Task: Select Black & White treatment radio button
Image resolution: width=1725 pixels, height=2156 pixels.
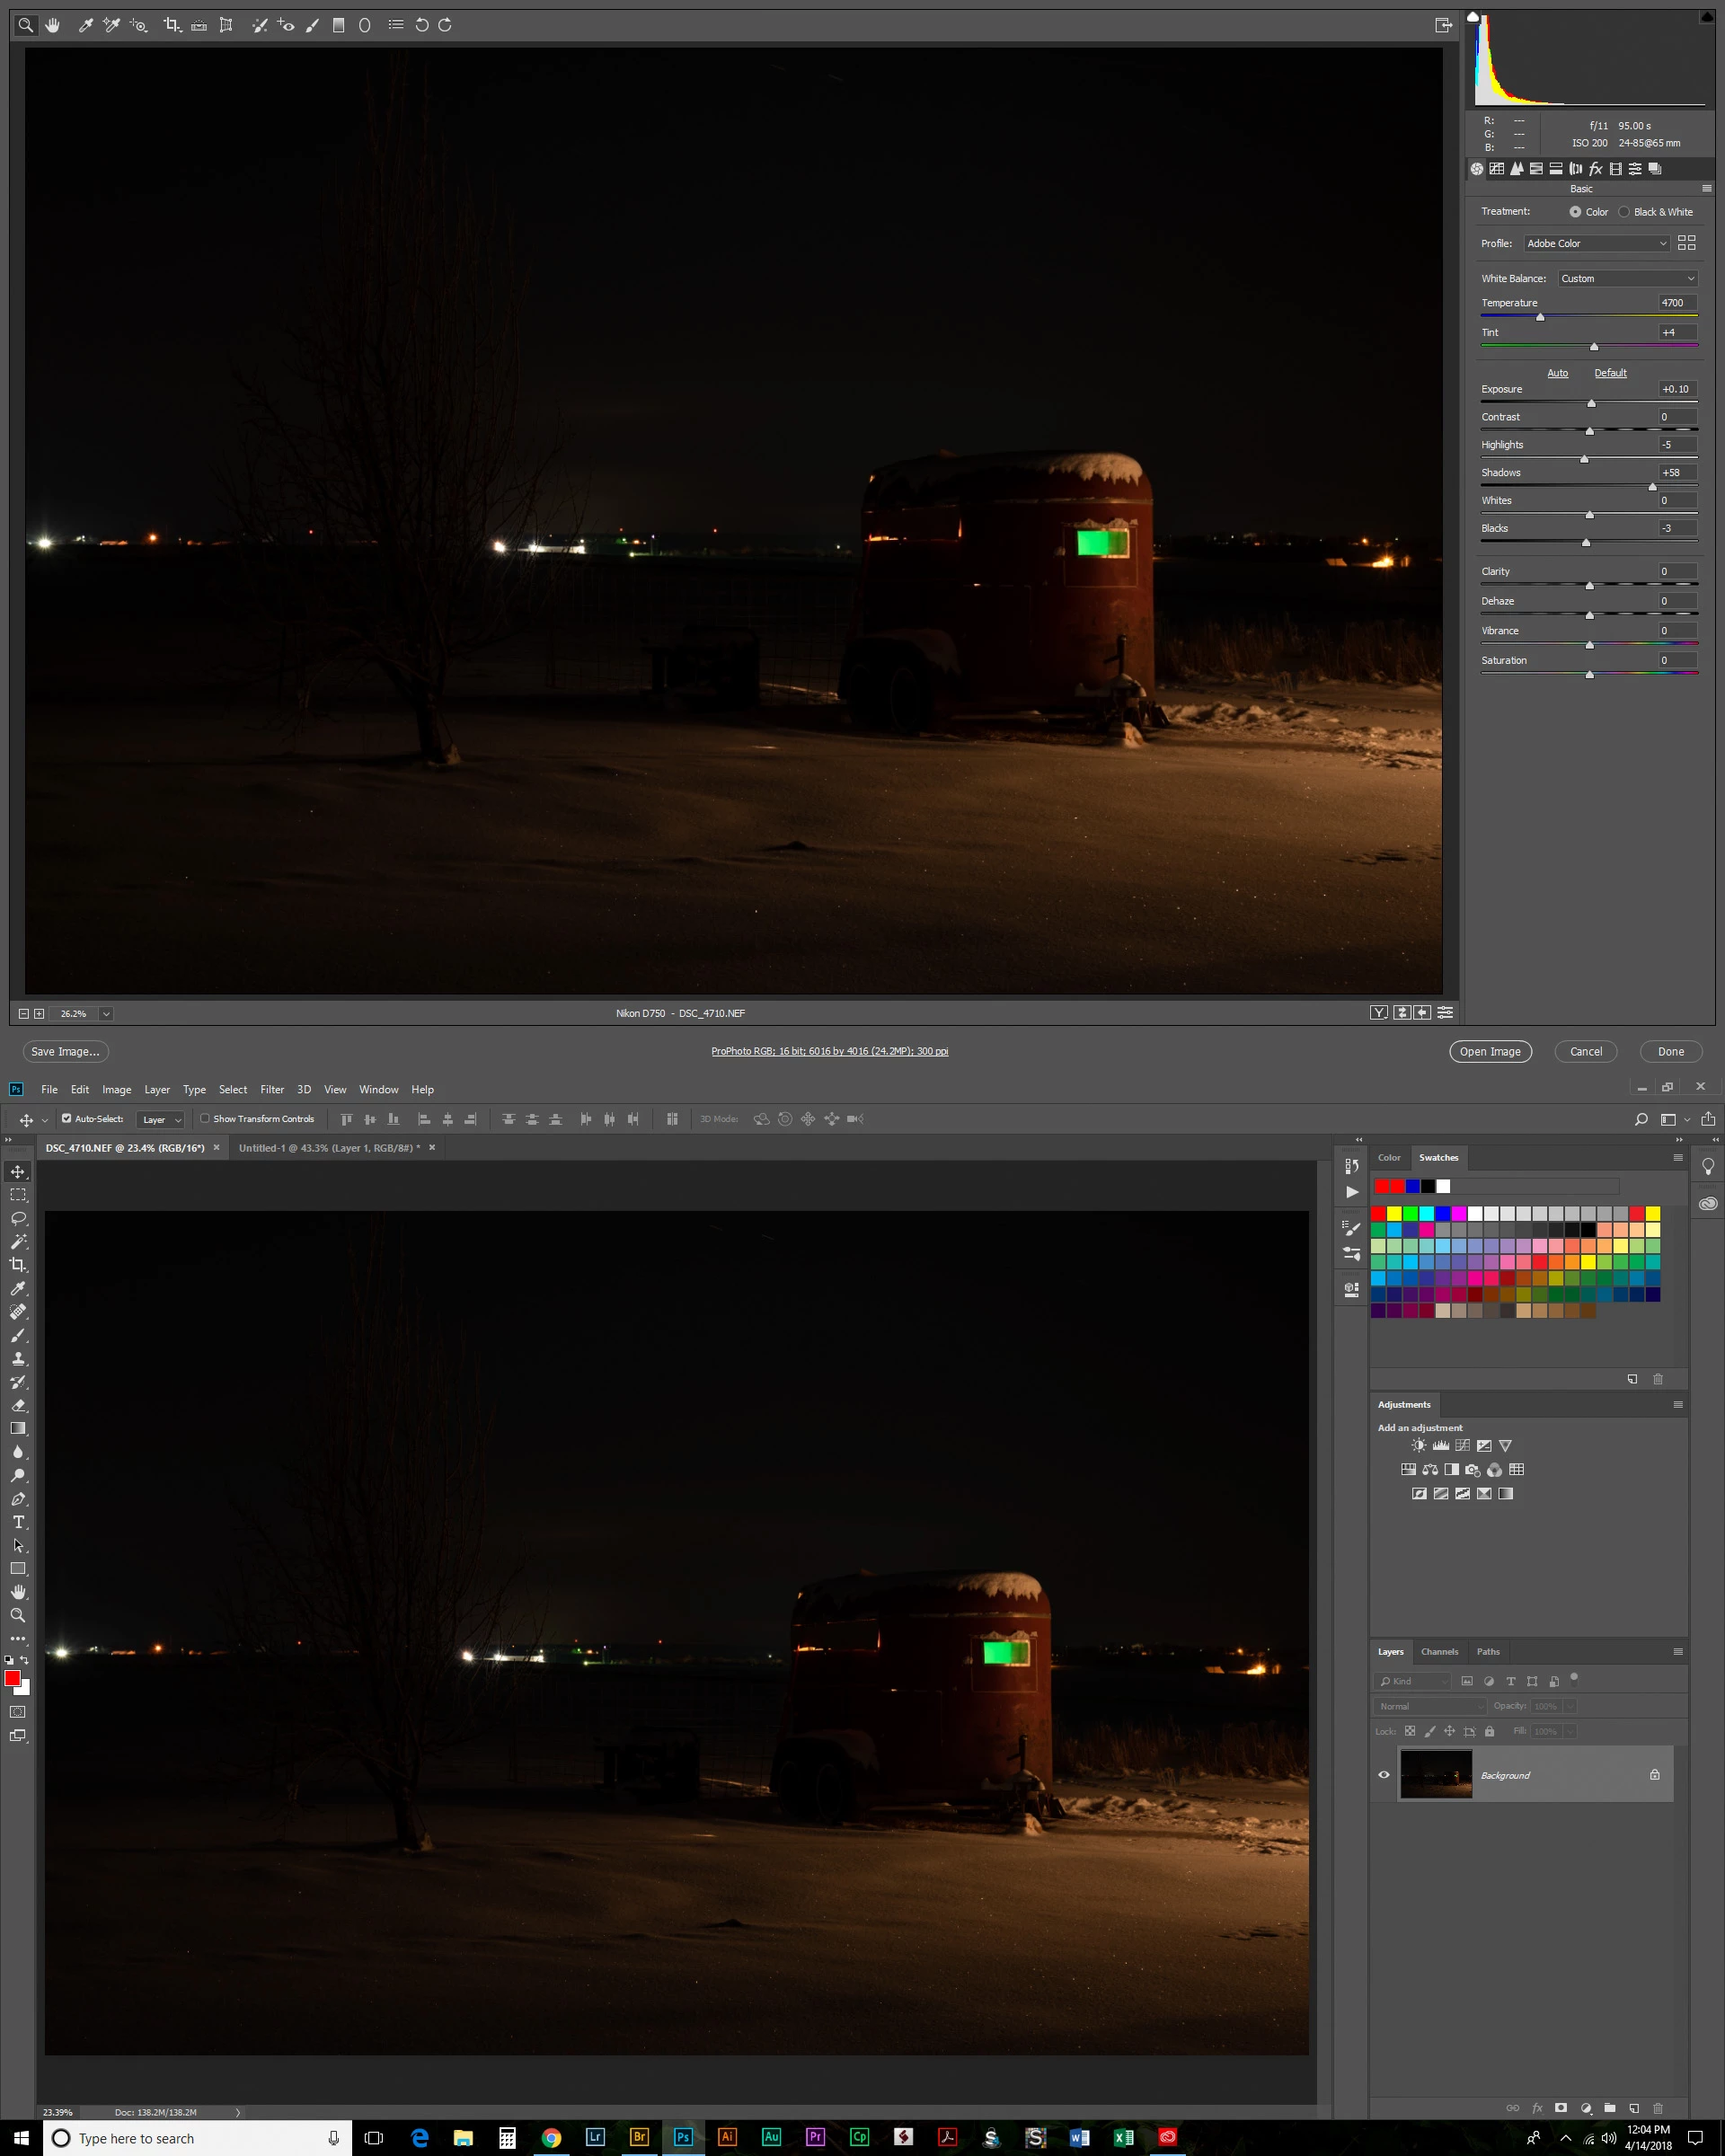Action: (1624, 212)
